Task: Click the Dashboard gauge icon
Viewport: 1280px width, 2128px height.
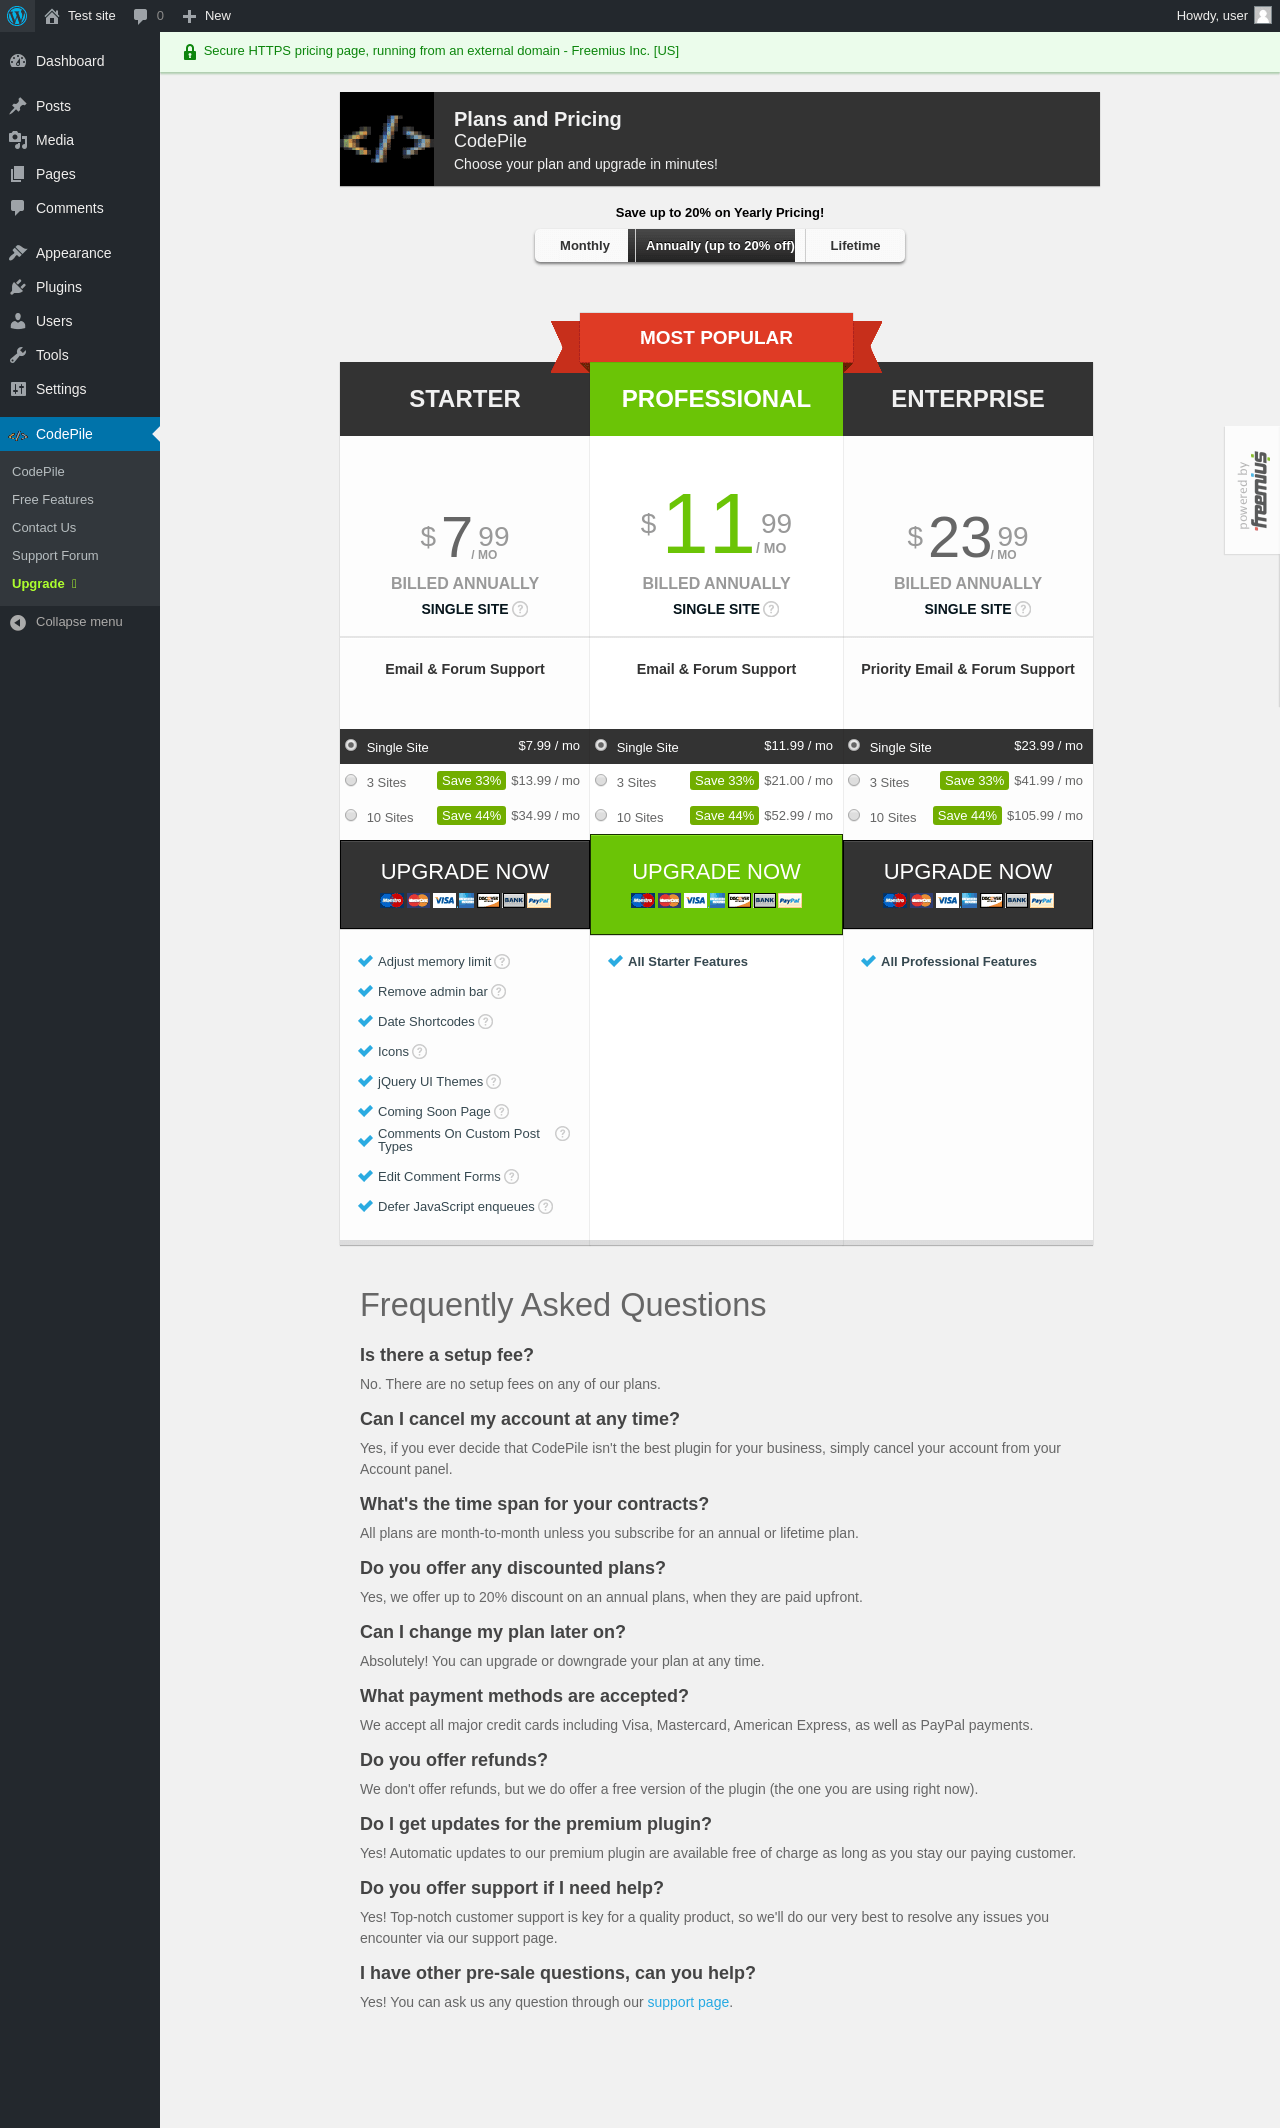Action: 18,61
